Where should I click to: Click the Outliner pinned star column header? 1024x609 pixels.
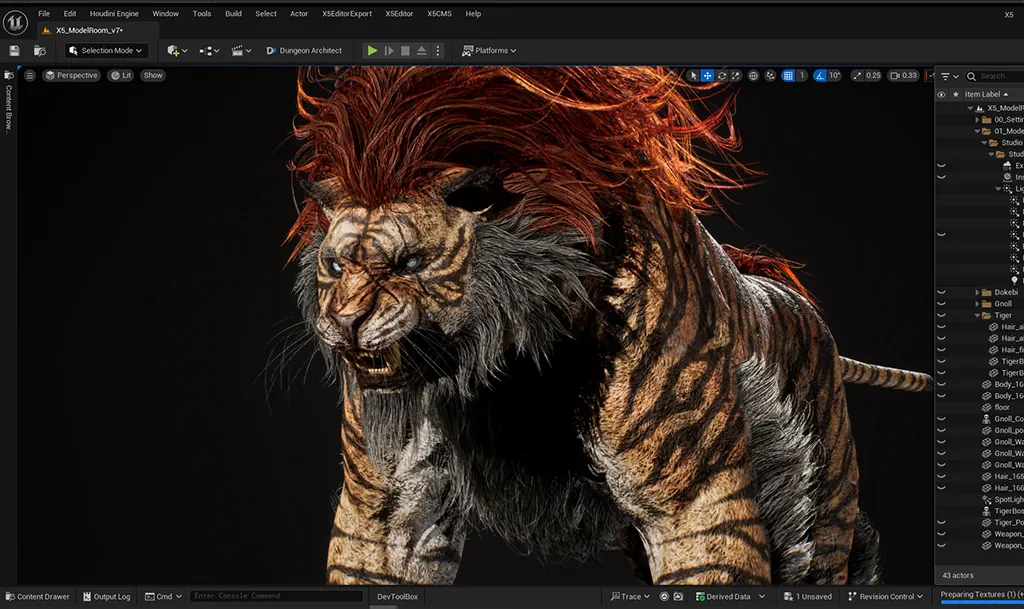click(x=955, y=95)
